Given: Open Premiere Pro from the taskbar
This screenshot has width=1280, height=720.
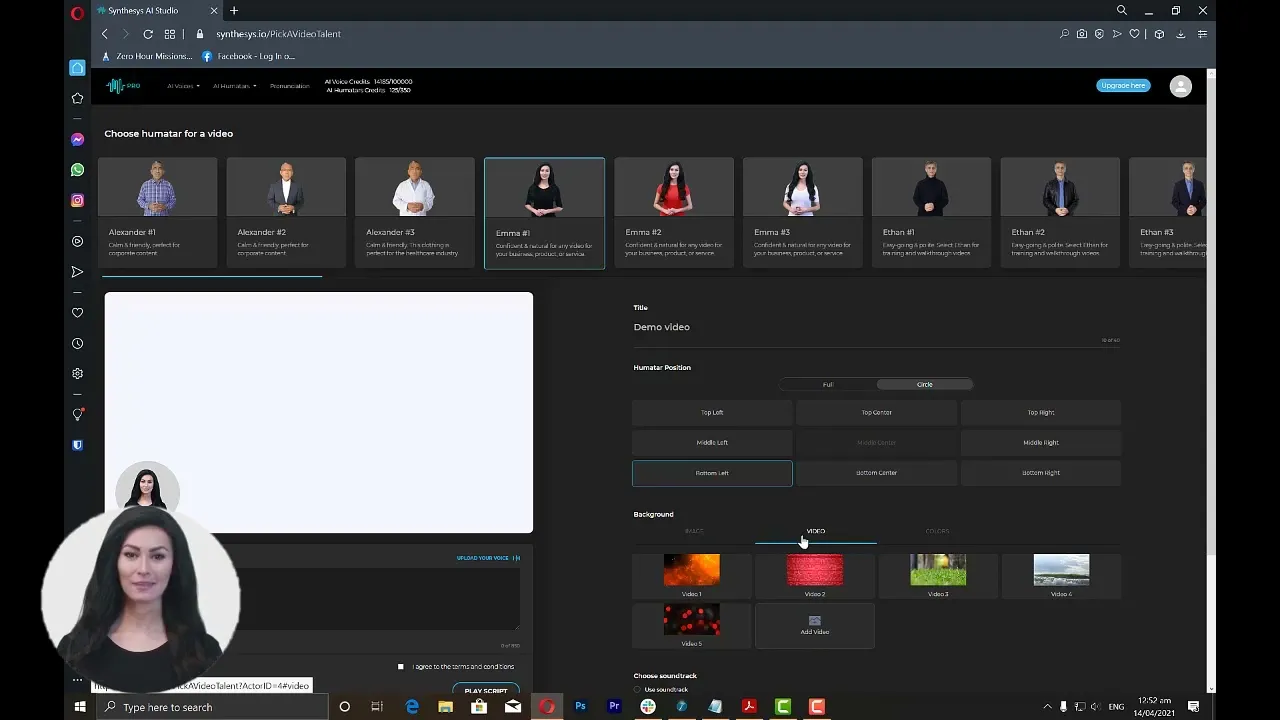Looking at the screenshot, I should (614, 707).
